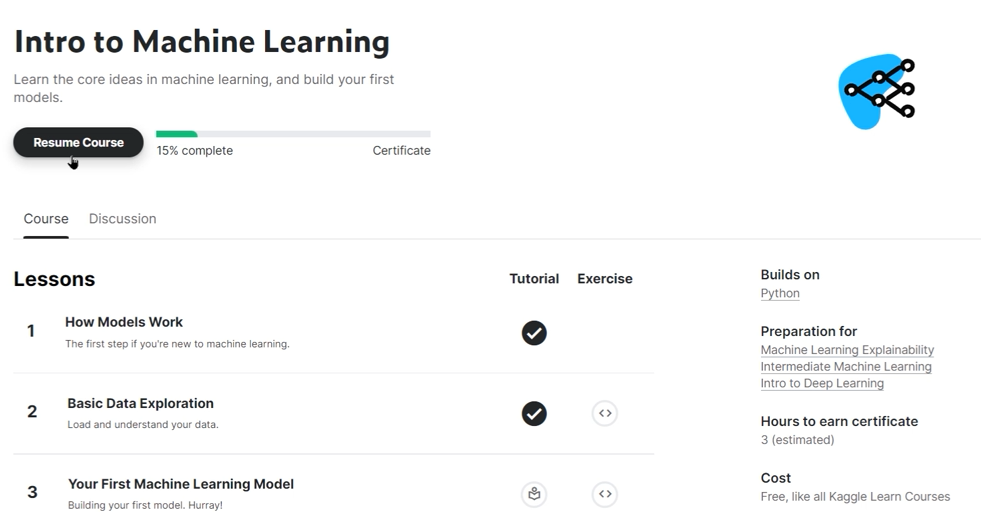Click the Certificate label

(401, 151)
